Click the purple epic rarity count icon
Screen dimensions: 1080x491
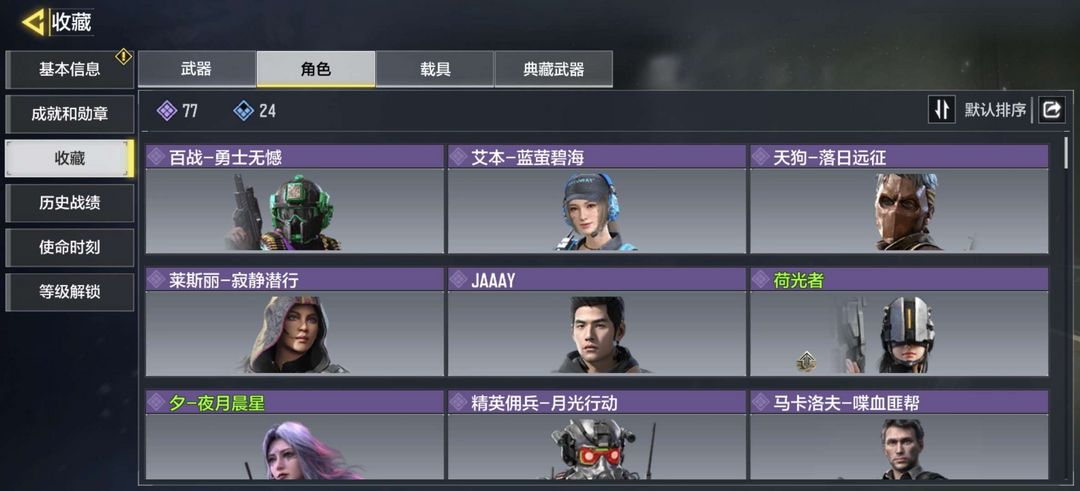pos(167,110)
